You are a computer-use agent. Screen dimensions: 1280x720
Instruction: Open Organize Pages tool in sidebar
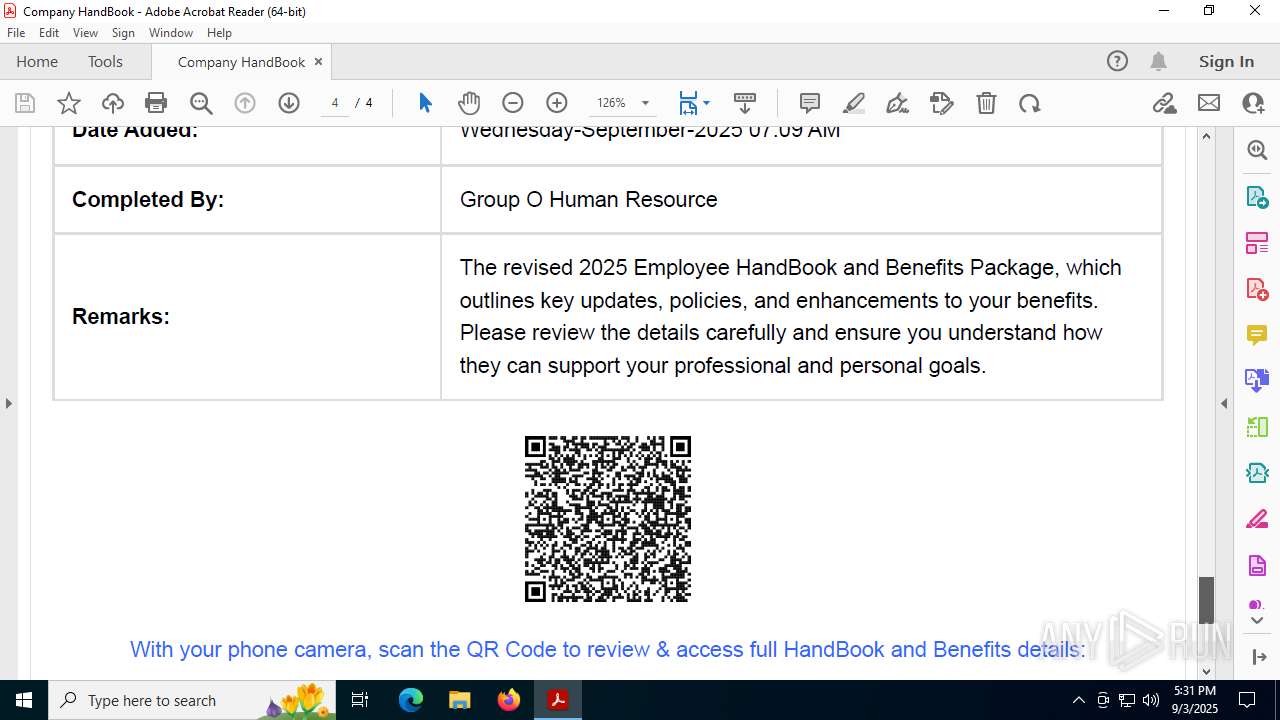tap(1257, 243)
